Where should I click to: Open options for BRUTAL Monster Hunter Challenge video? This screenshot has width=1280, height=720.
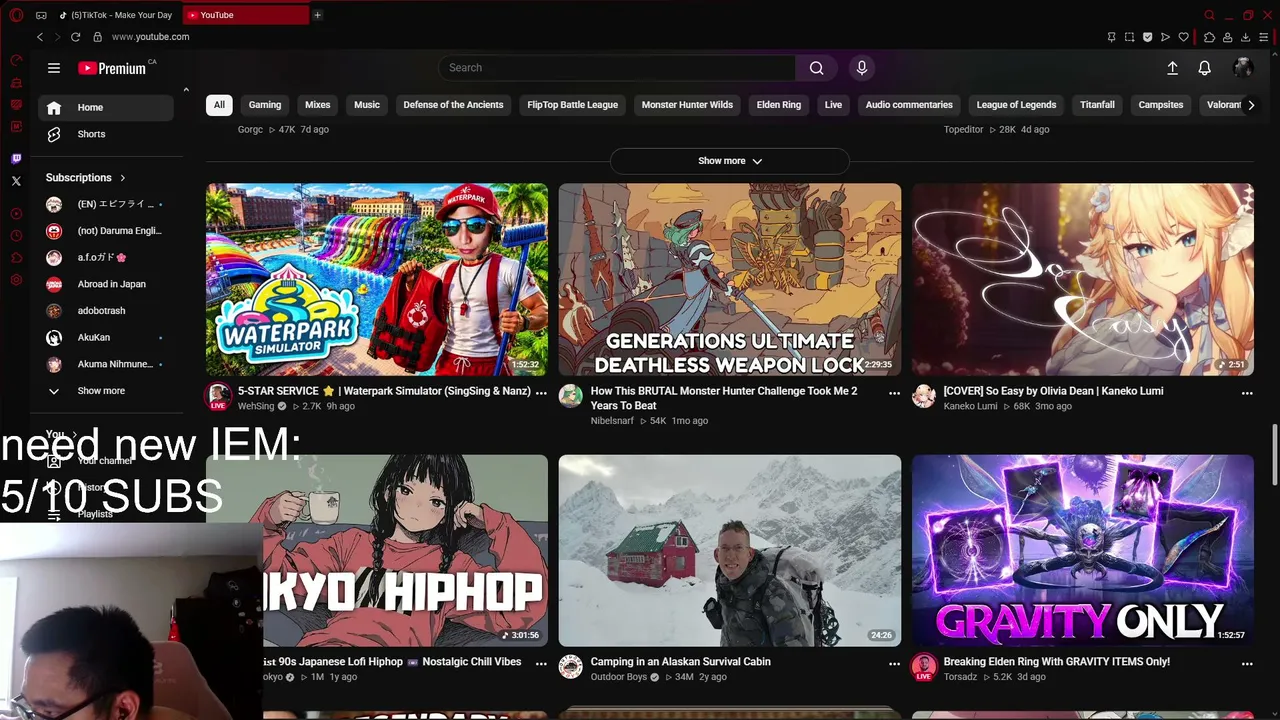click(894, 393)
